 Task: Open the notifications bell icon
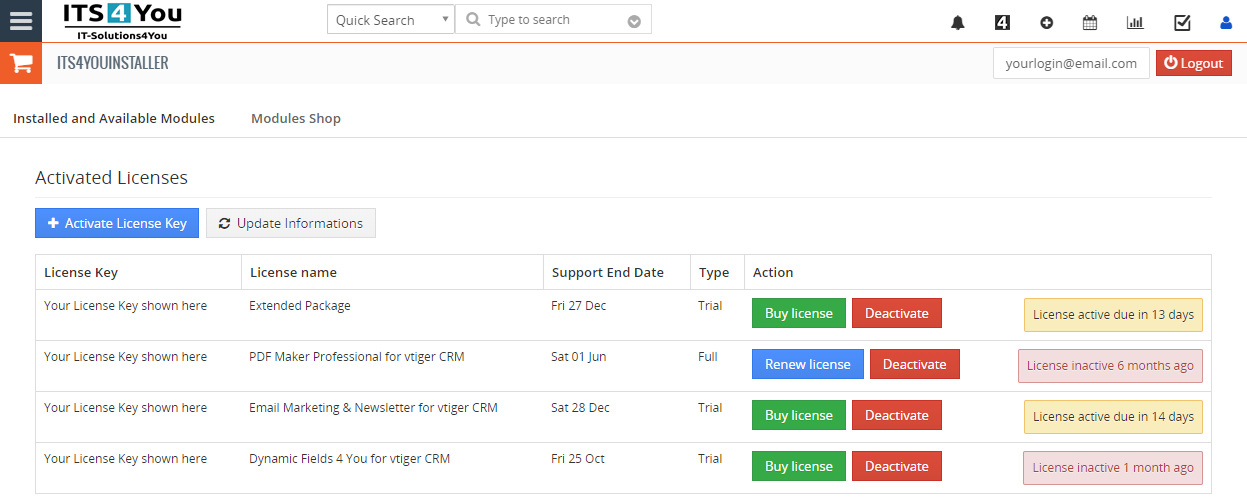pos(957,23)
